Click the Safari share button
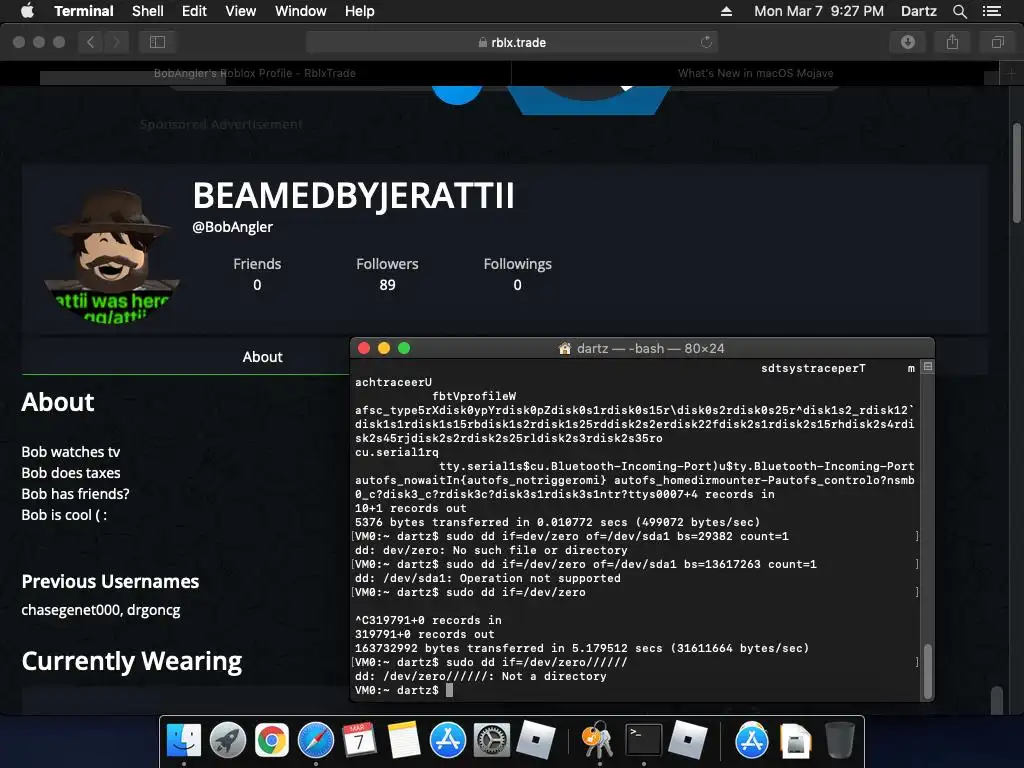The image size is (1024, 768). point(952,42)
